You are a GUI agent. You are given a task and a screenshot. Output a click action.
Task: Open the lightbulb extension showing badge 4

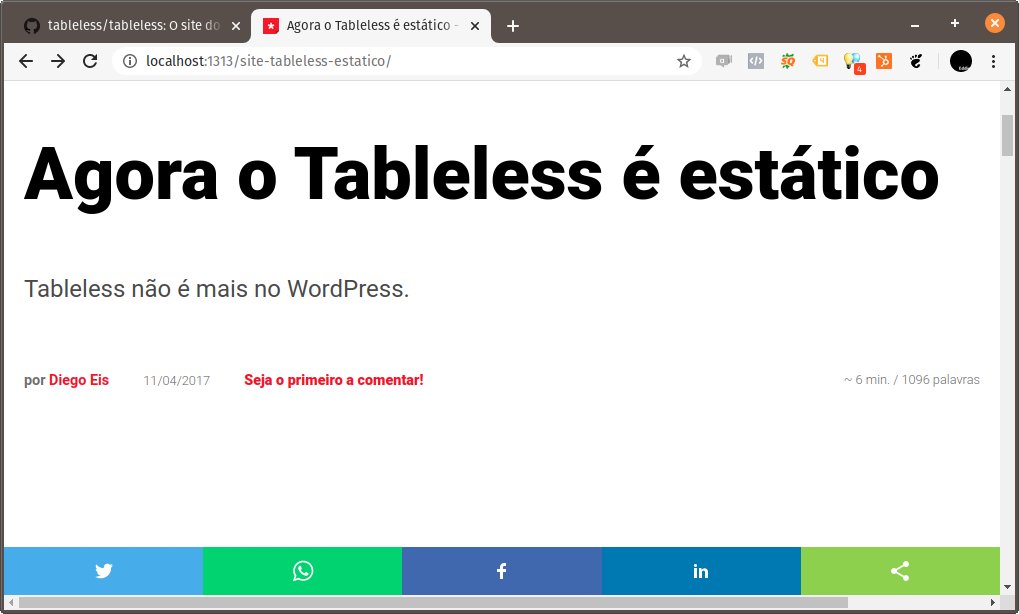click(852, 61)
